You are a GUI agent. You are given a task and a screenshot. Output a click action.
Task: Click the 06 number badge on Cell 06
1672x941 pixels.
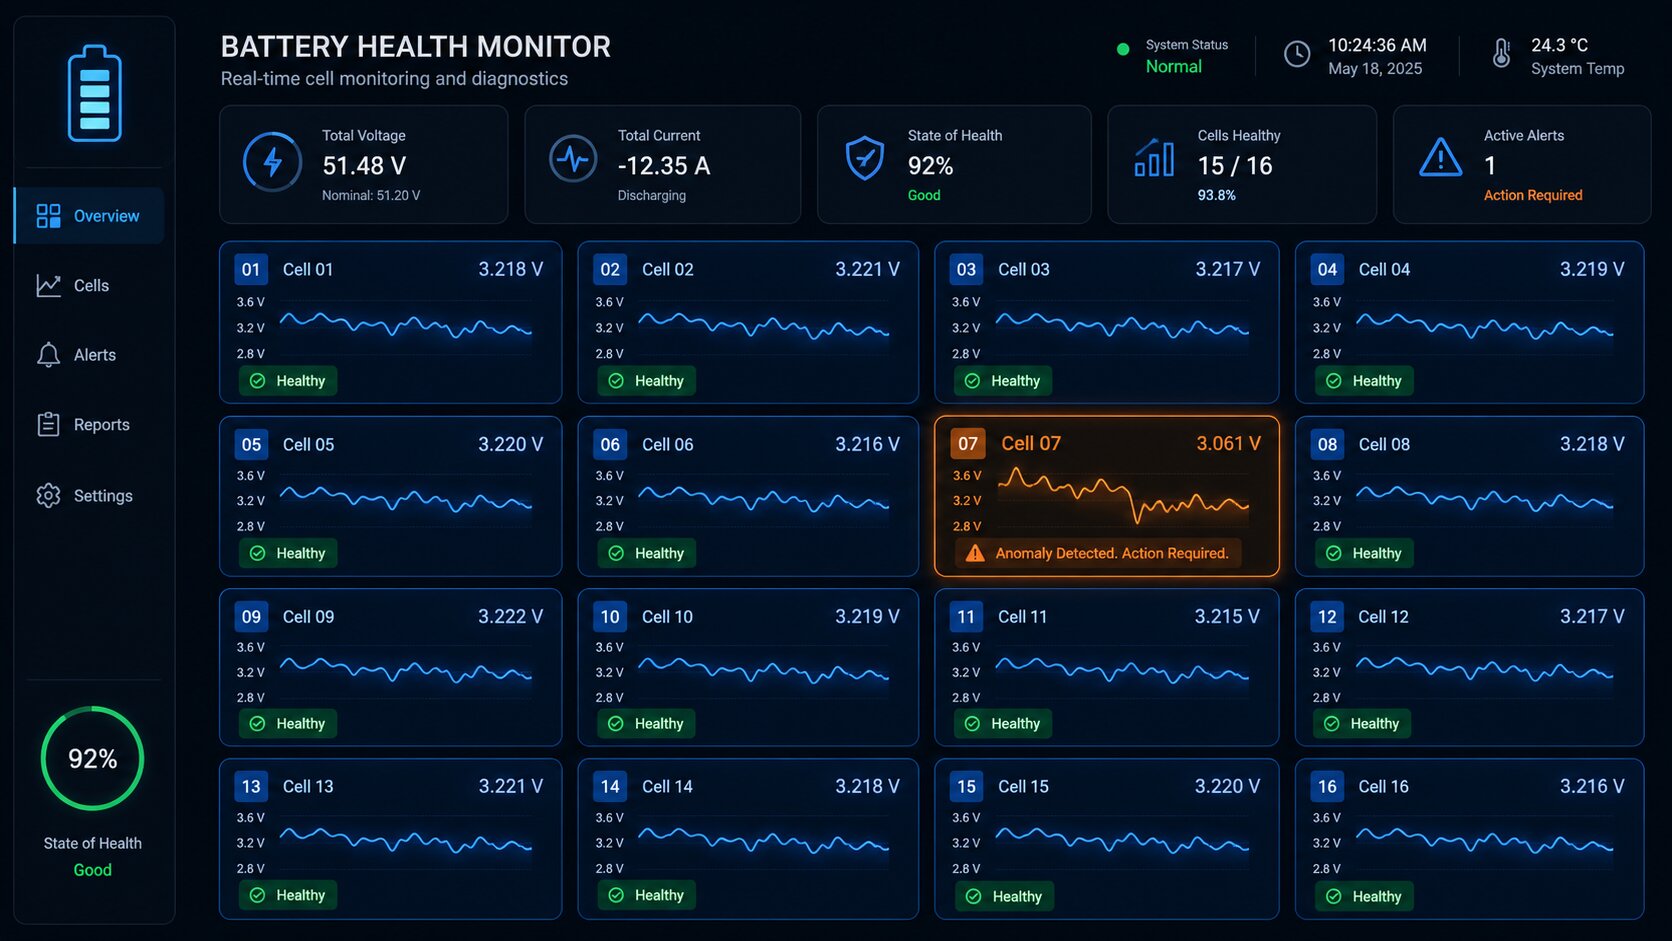610,444
